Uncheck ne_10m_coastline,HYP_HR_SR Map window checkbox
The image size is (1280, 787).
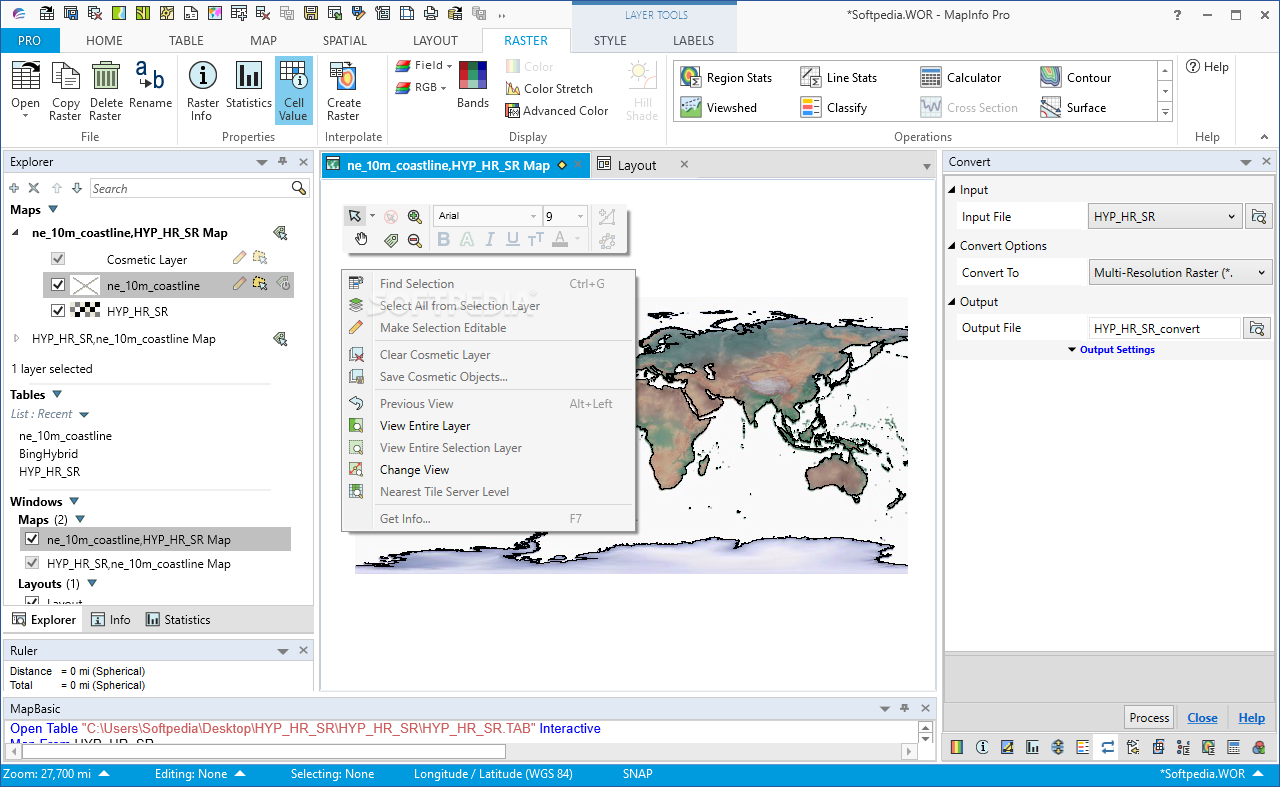click(x=32, y=539)
